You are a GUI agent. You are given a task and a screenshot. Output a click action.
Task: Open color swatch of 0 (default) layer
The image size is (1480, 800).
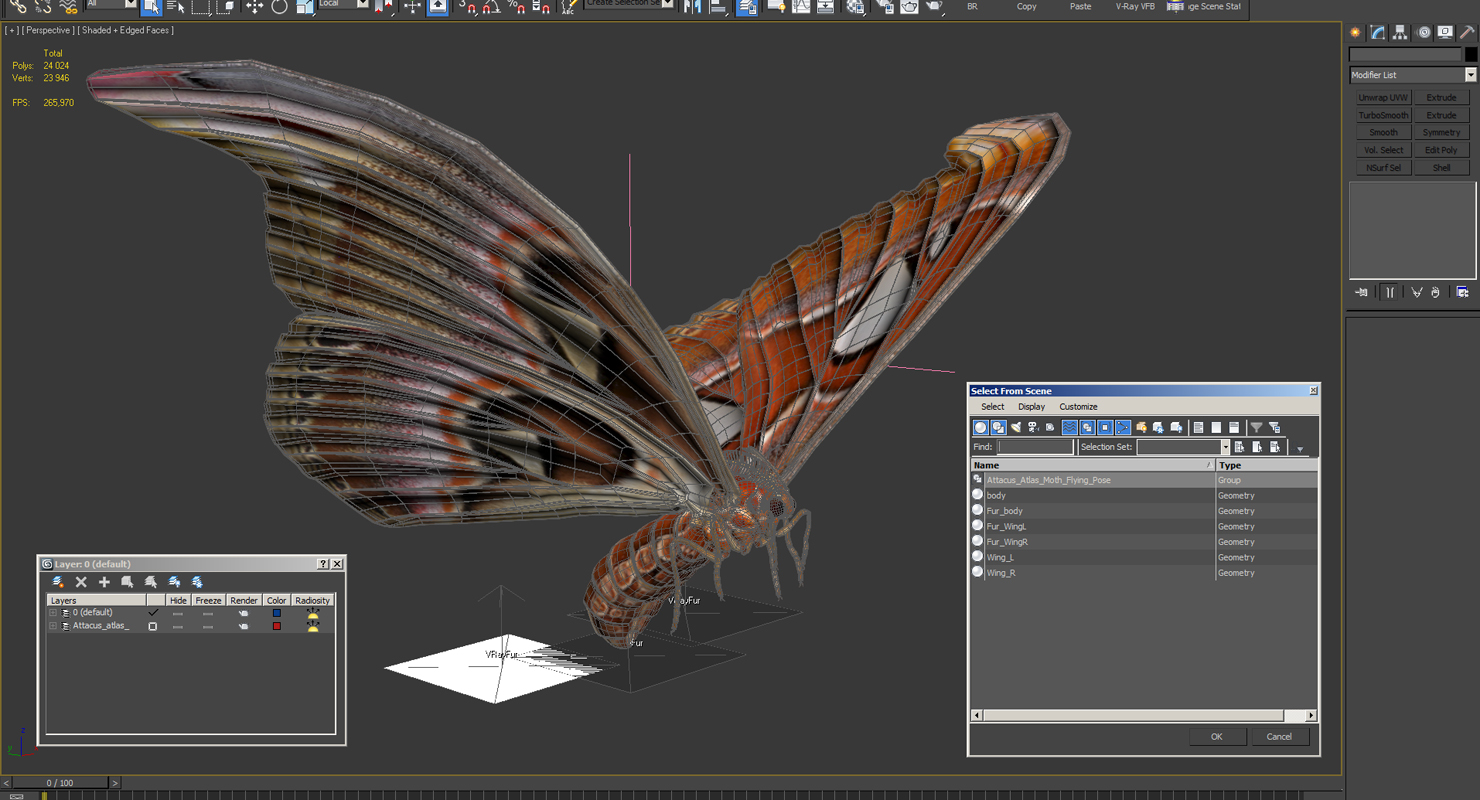(x=277, y=613)
